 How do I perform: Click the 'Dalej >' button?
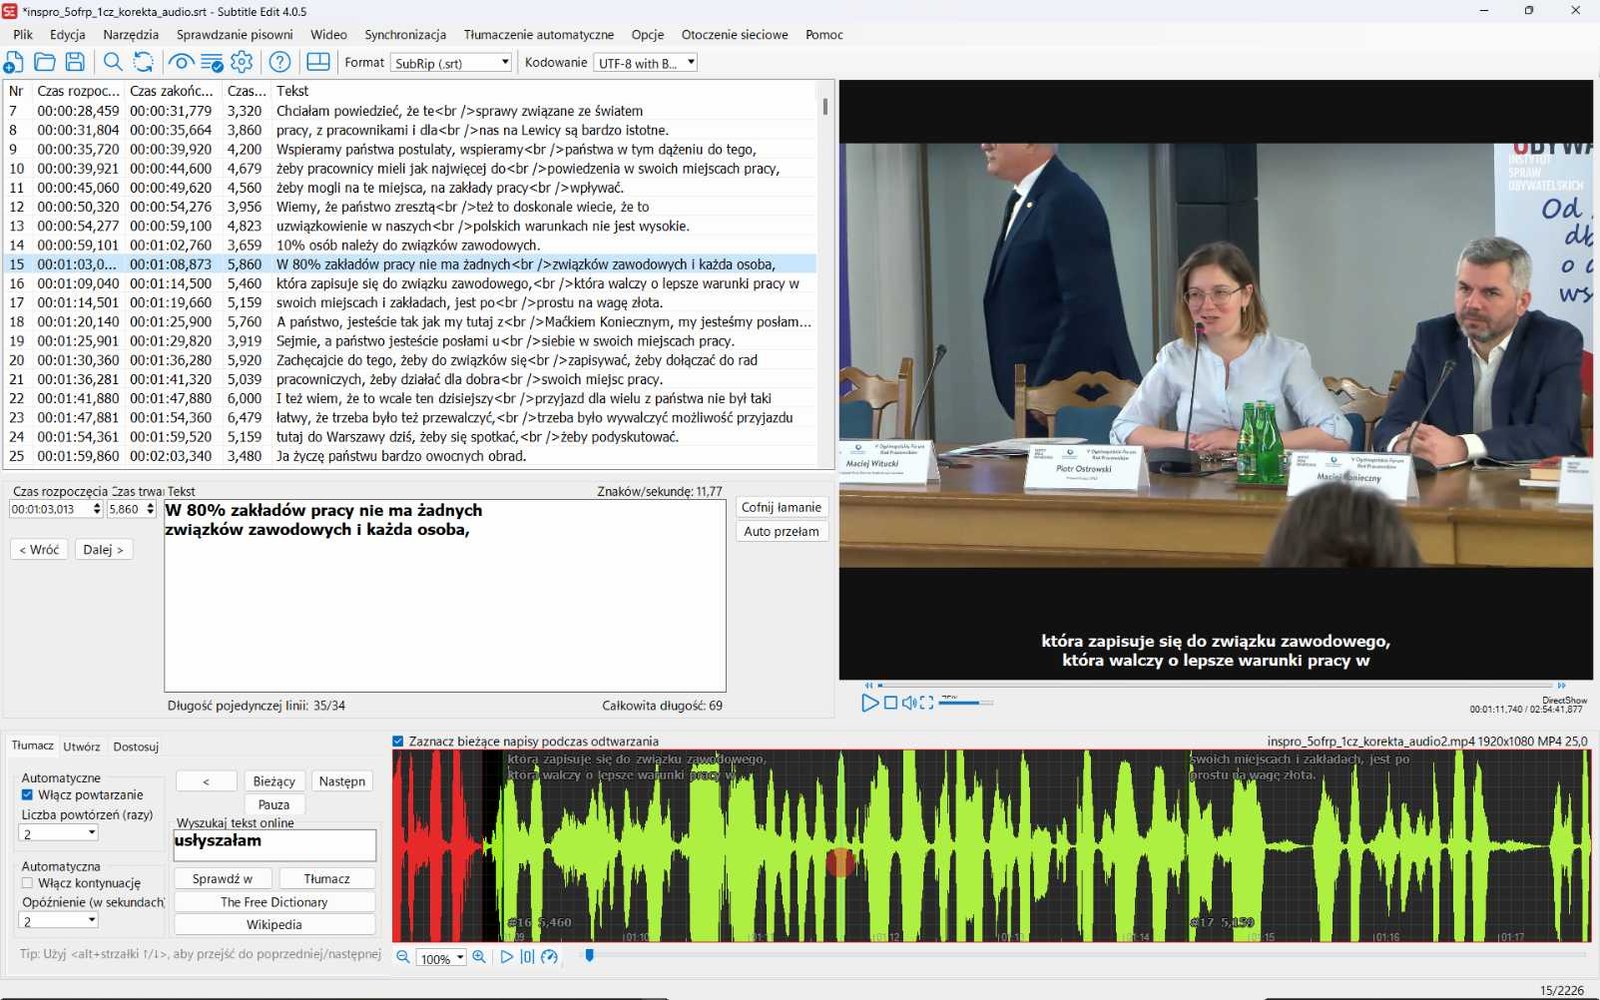click(103, 549)
